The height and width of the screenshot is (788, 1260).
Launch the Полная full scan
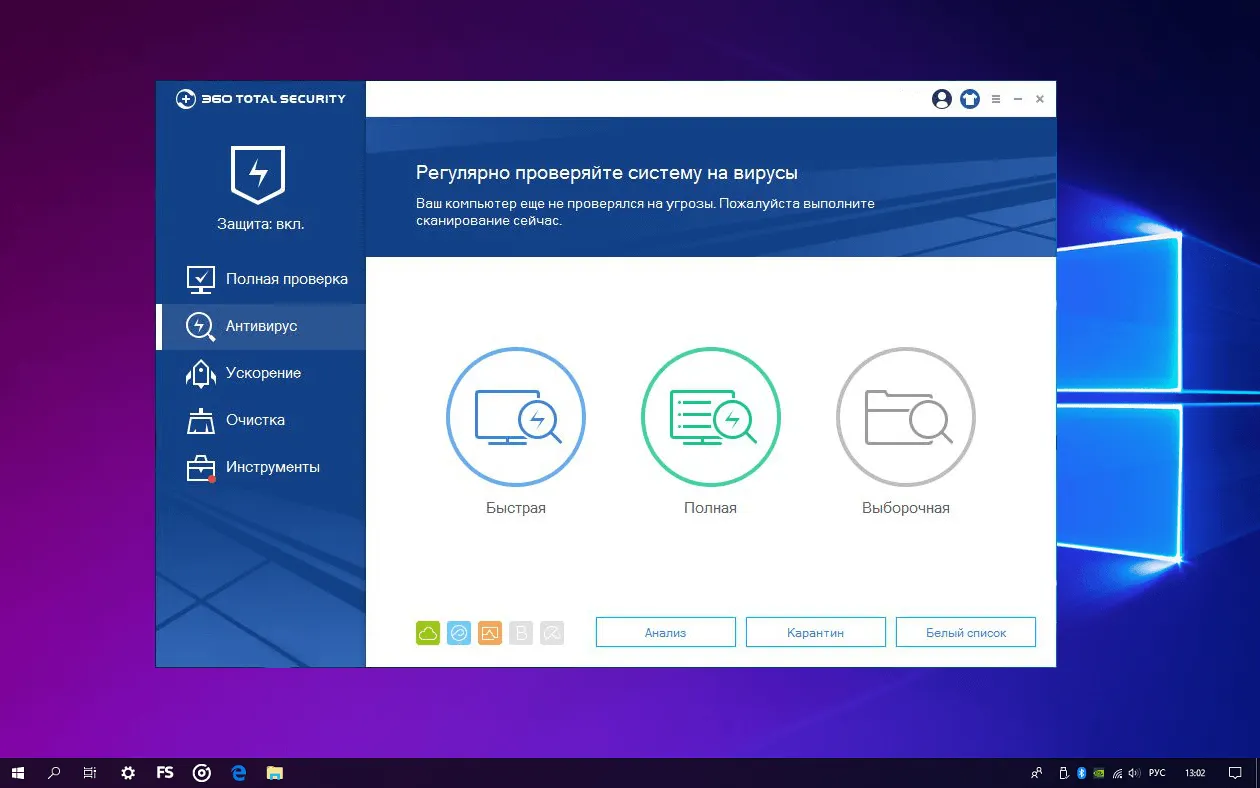(x=710, y=417)
